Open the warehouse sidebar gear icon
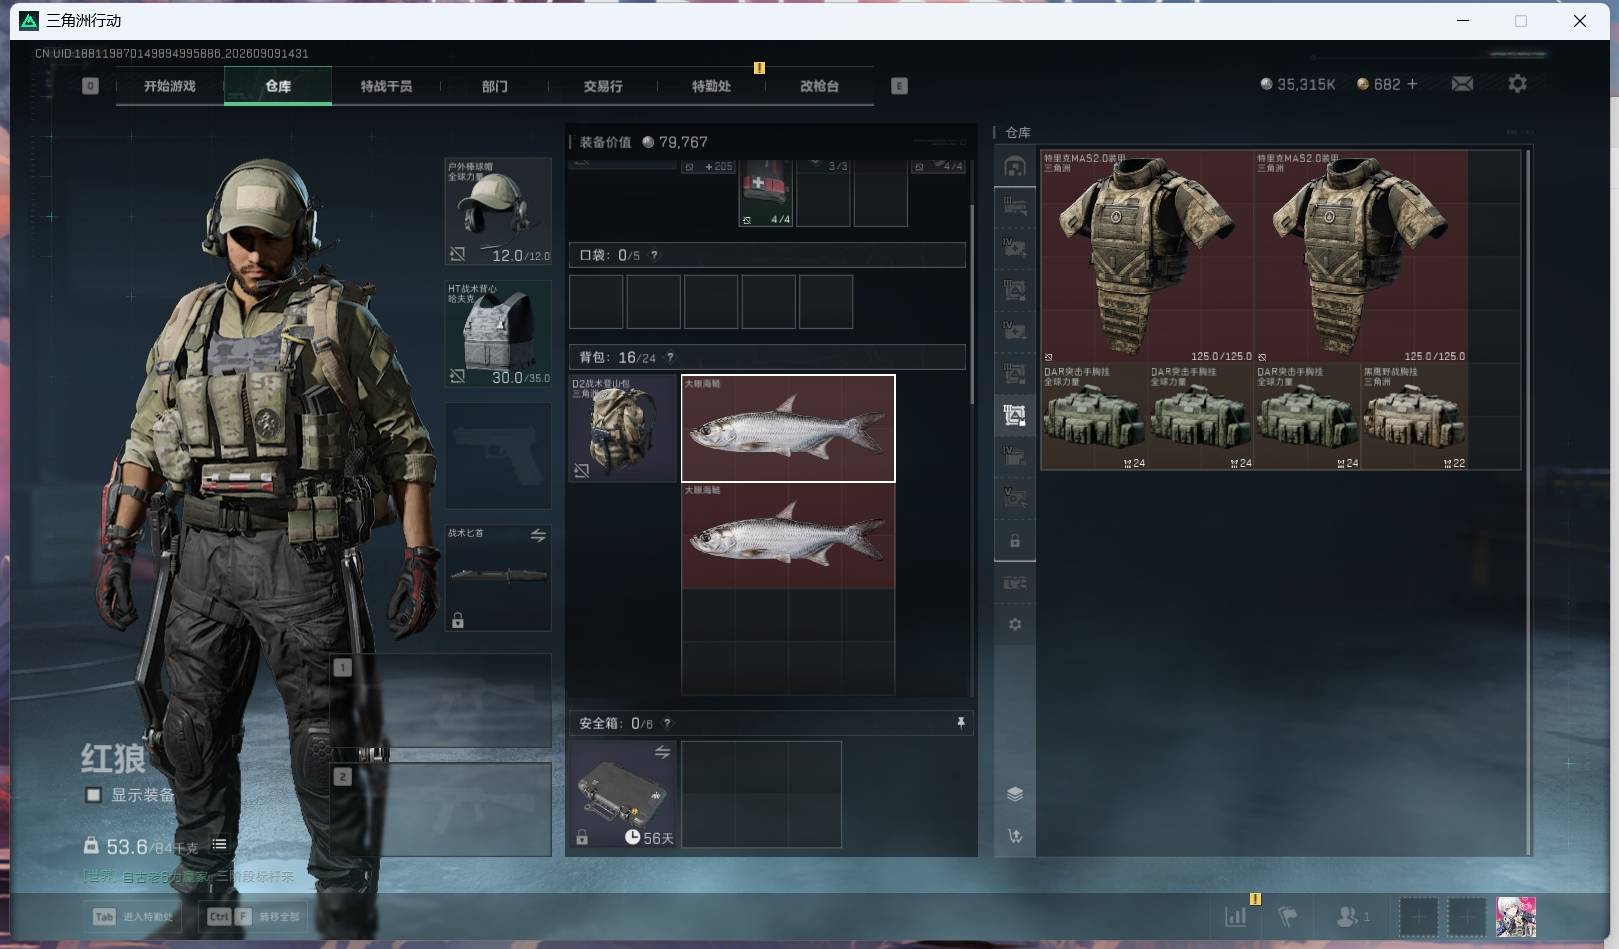The height and width of the screenshot is (949, 1619). coord(1015,624)
